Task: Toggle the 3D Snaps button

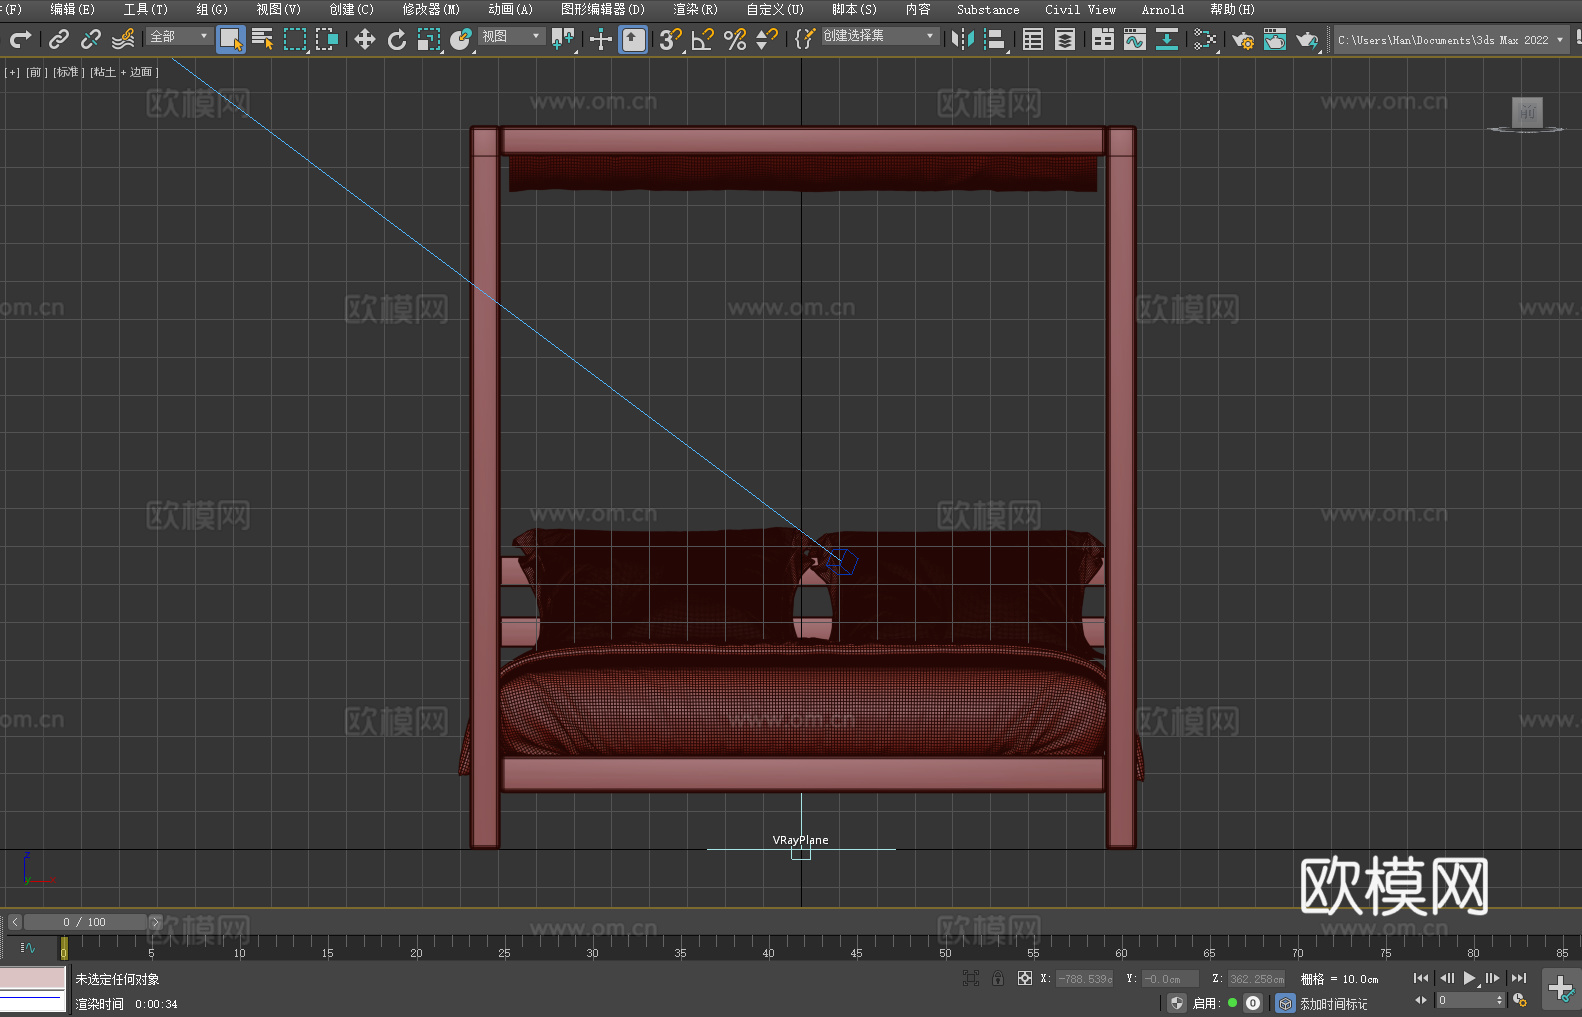Action: tap(670, 39)
